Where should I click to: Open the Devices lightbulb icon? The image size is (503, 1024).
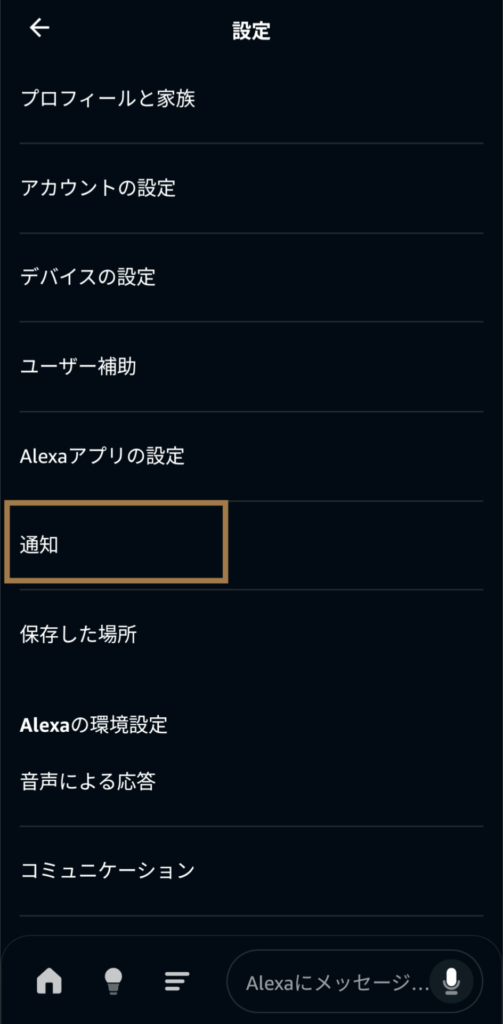114,980
